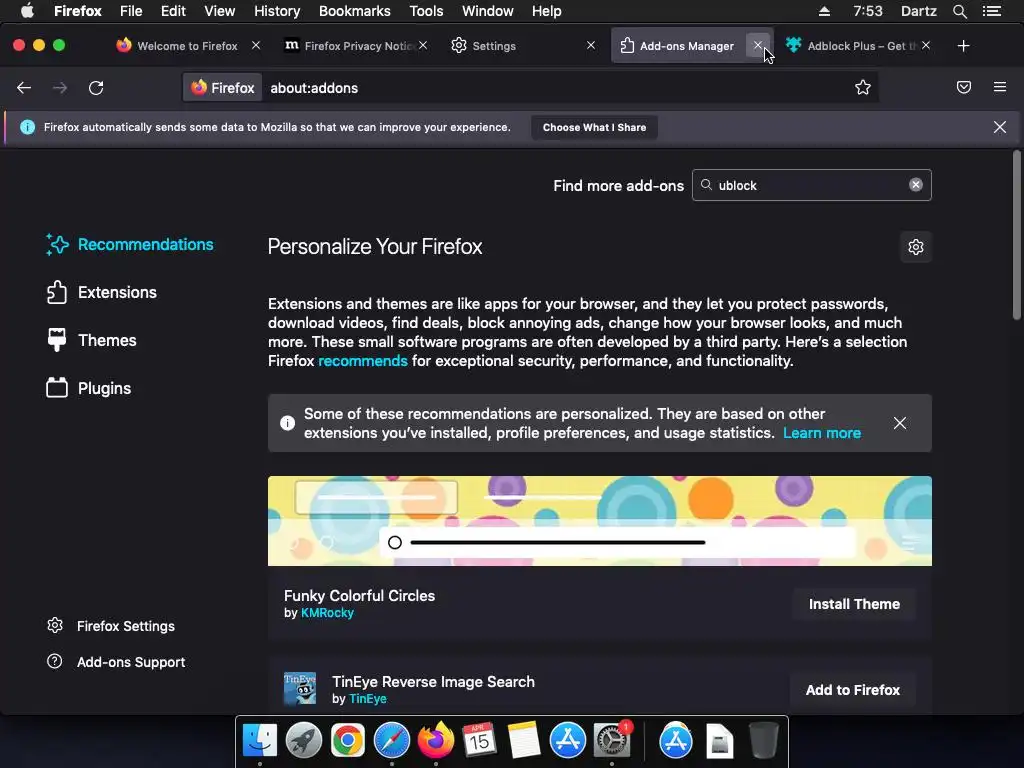This screenshot has height=768, width=1024.
Task: Close the Add-ons Manager tab
Action: 758,46
